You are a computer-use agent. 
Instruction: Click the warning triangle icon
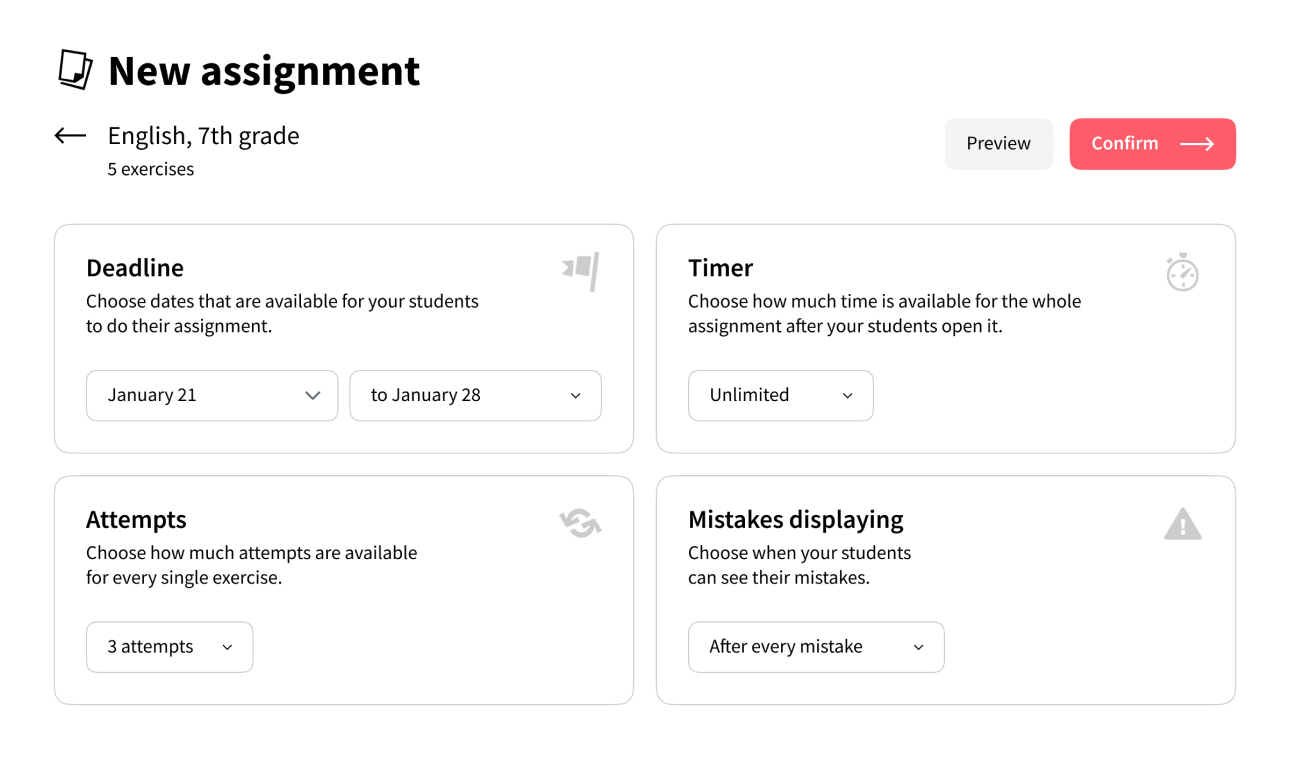coord(1182,524)
